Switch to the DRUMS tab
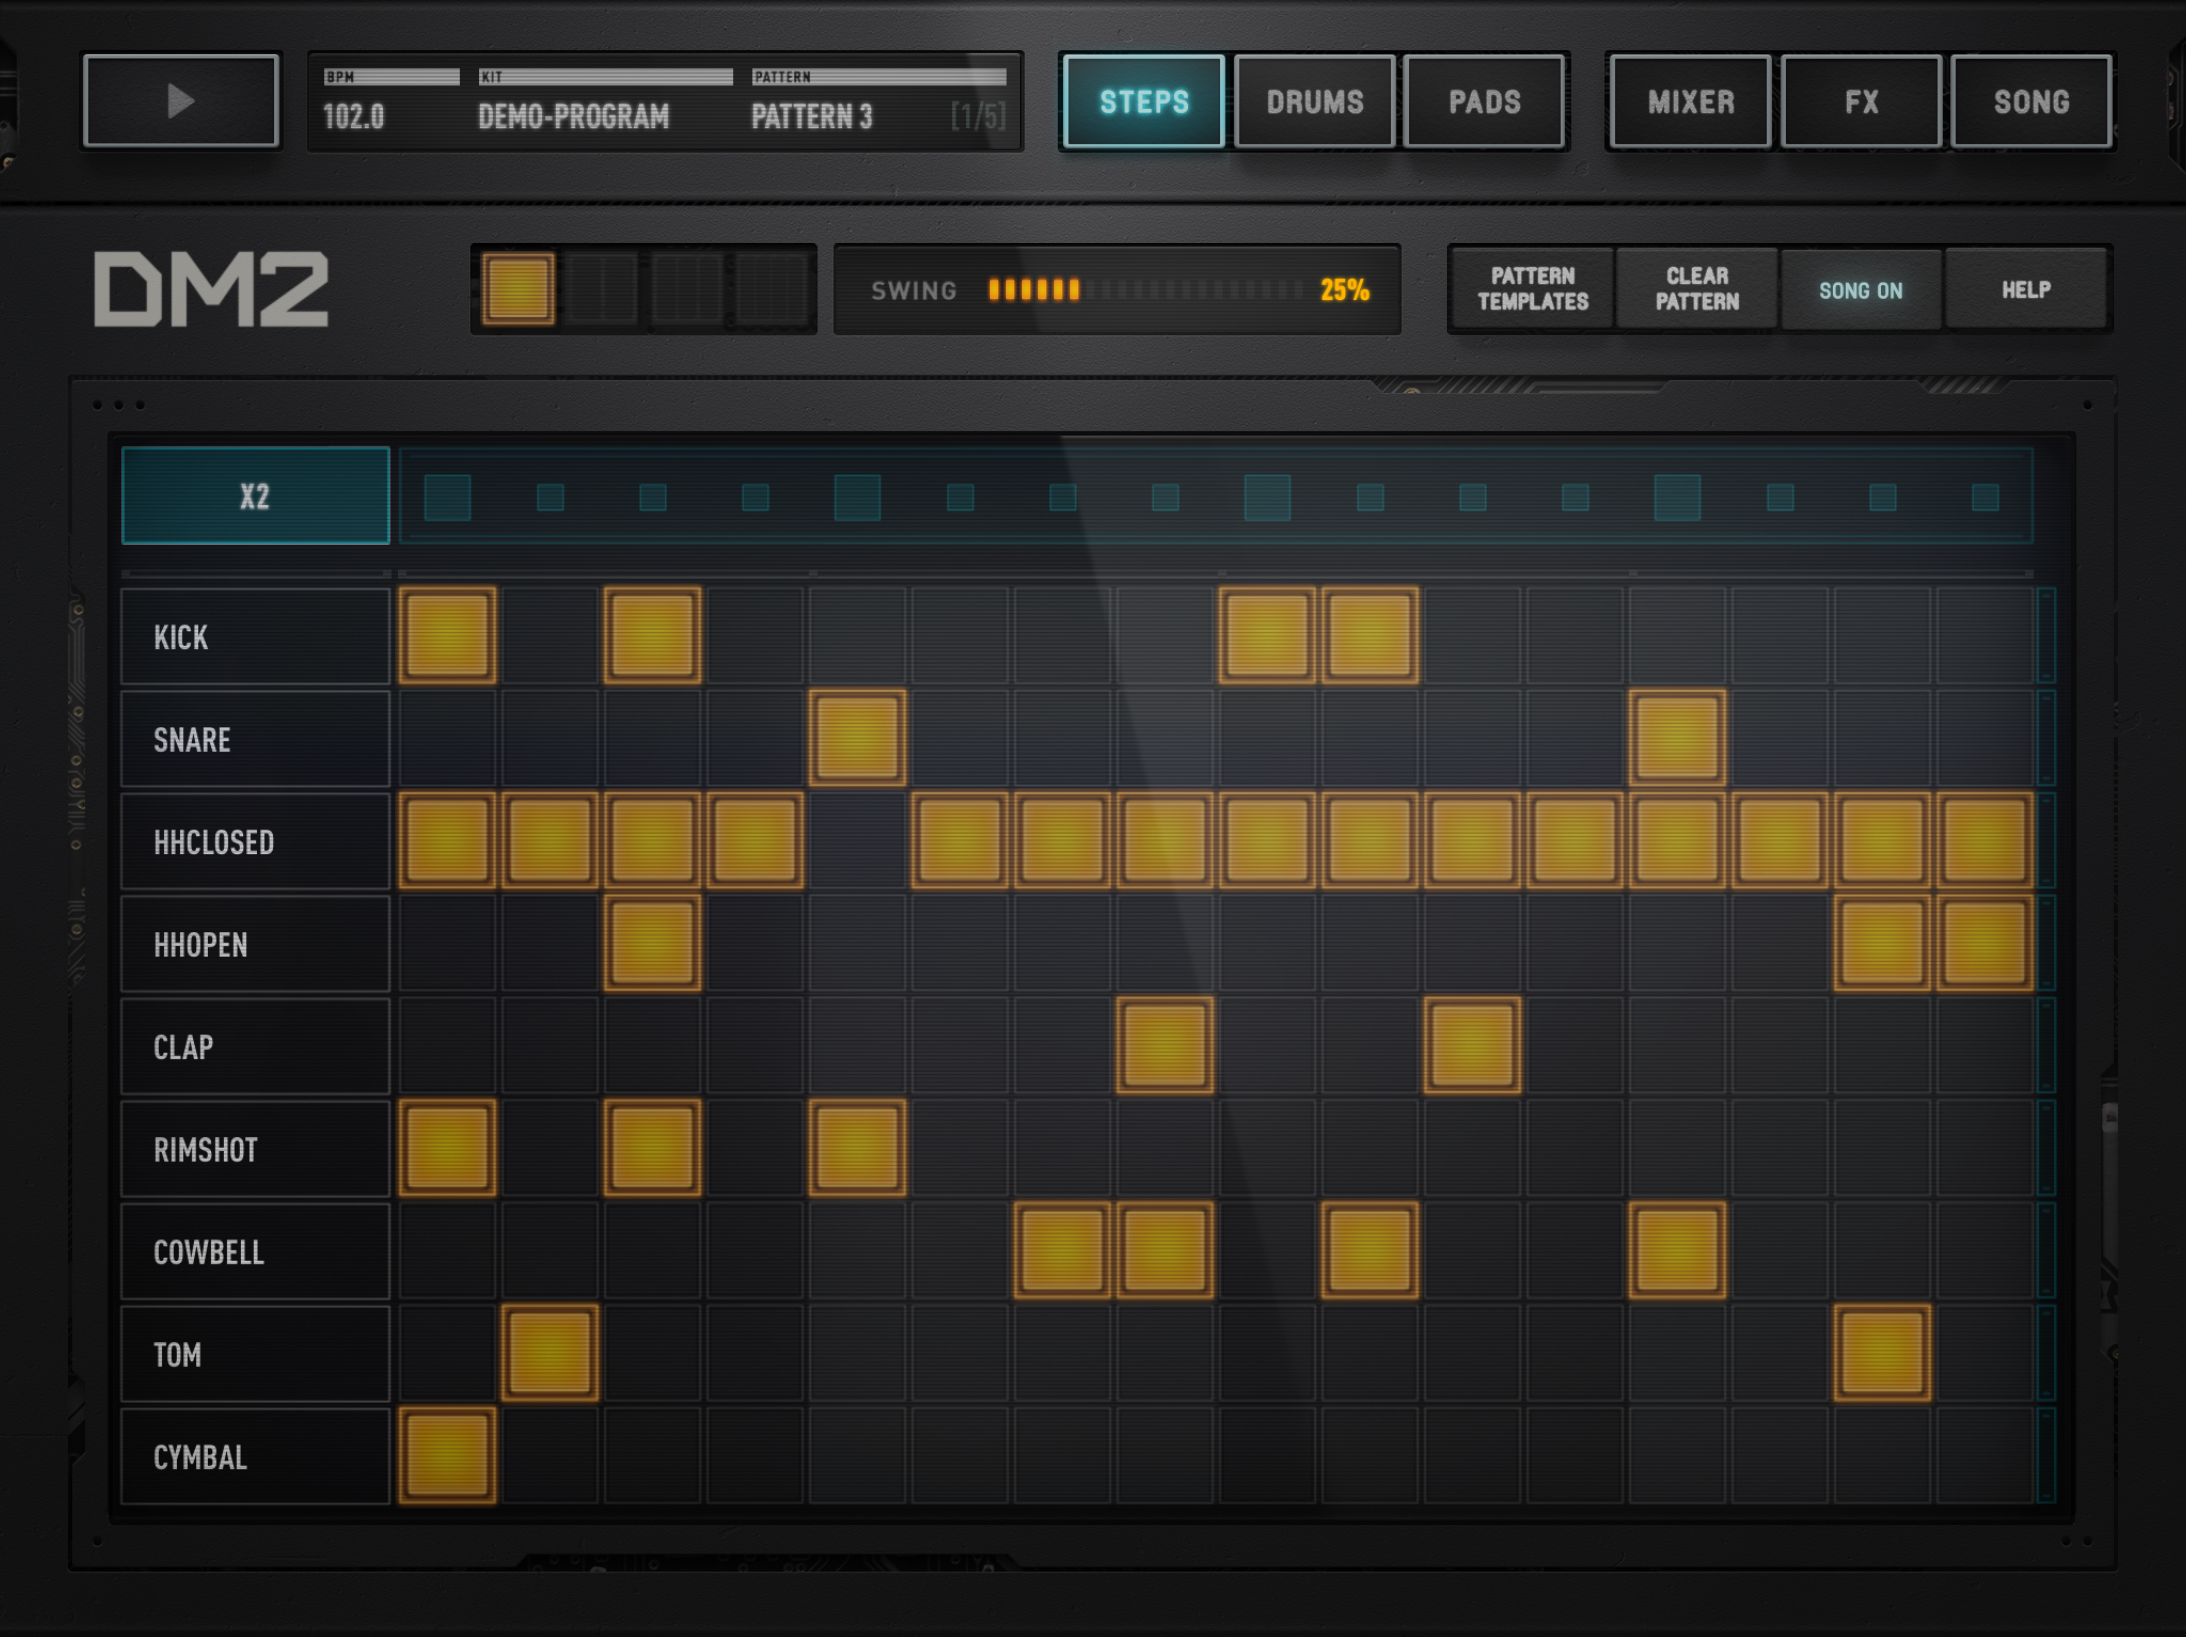Screen dimensions: 2186x1637 (1314, 101)
